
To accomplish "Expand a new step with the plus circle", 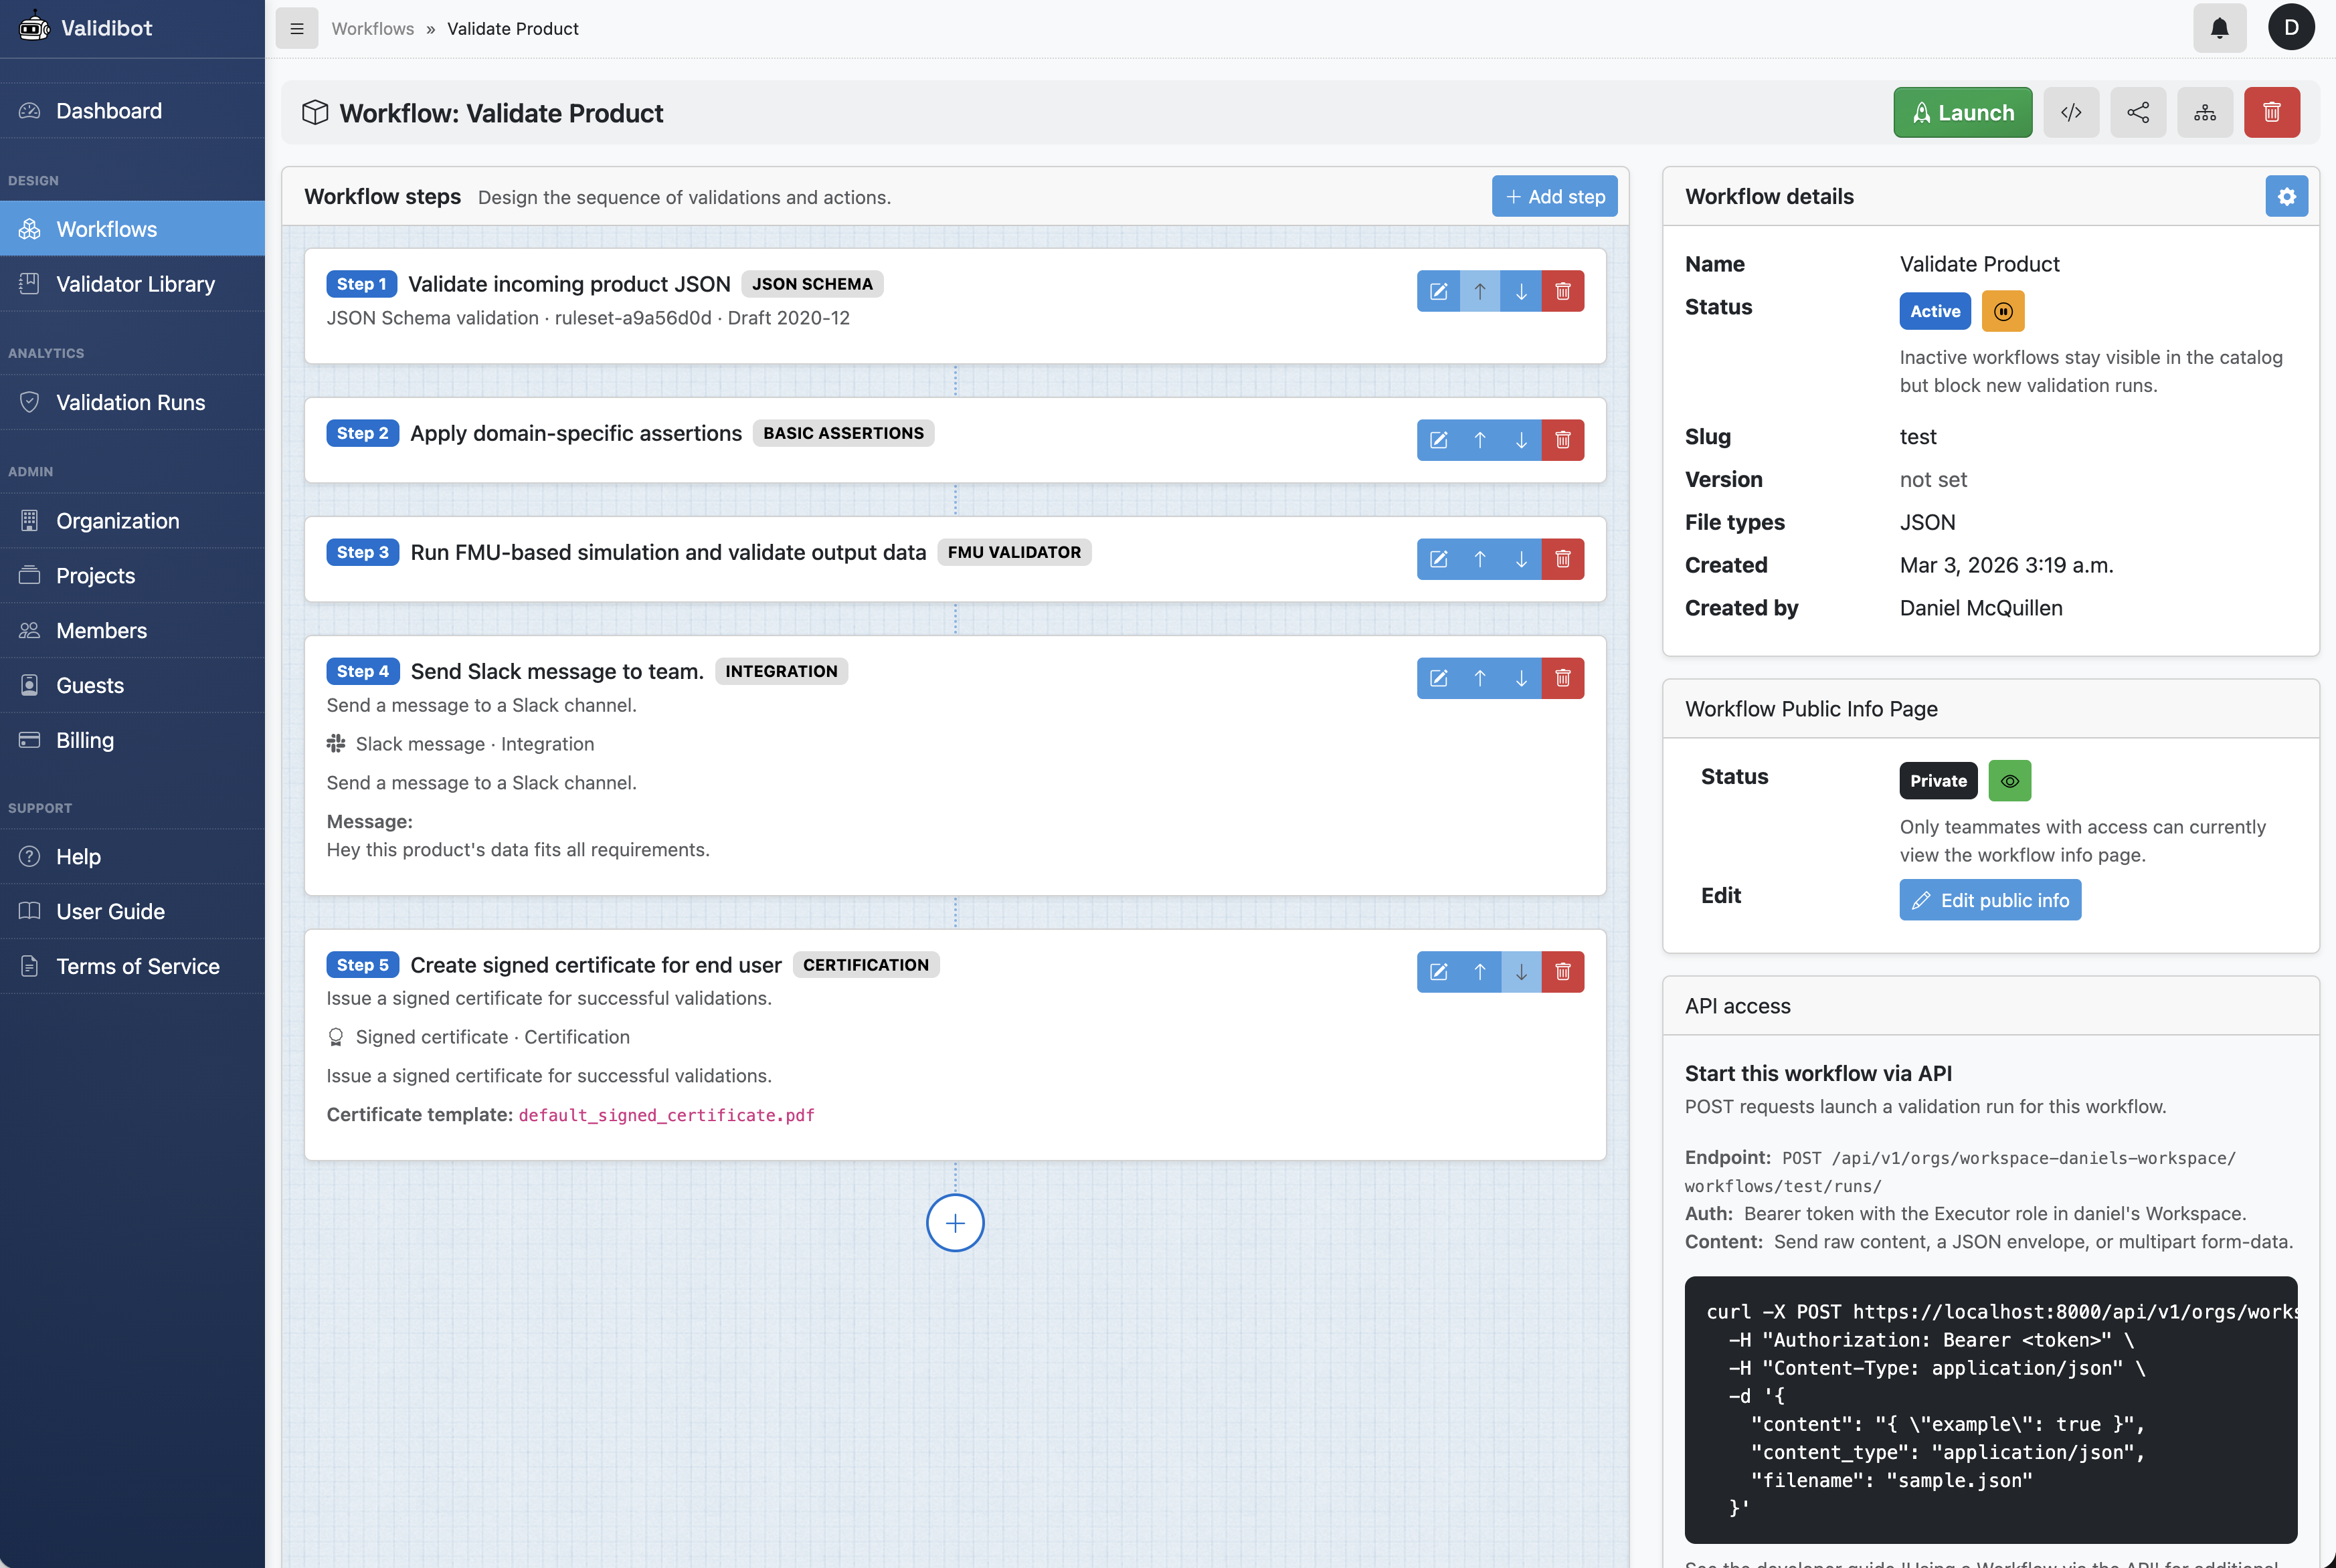I will (x=955, y=1222).
